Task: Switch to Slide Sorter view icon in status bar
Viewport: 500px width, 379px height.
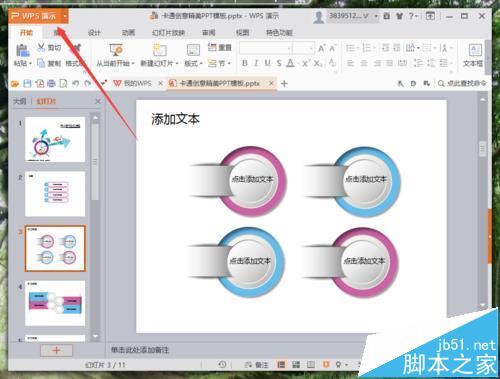Action: 296,365
